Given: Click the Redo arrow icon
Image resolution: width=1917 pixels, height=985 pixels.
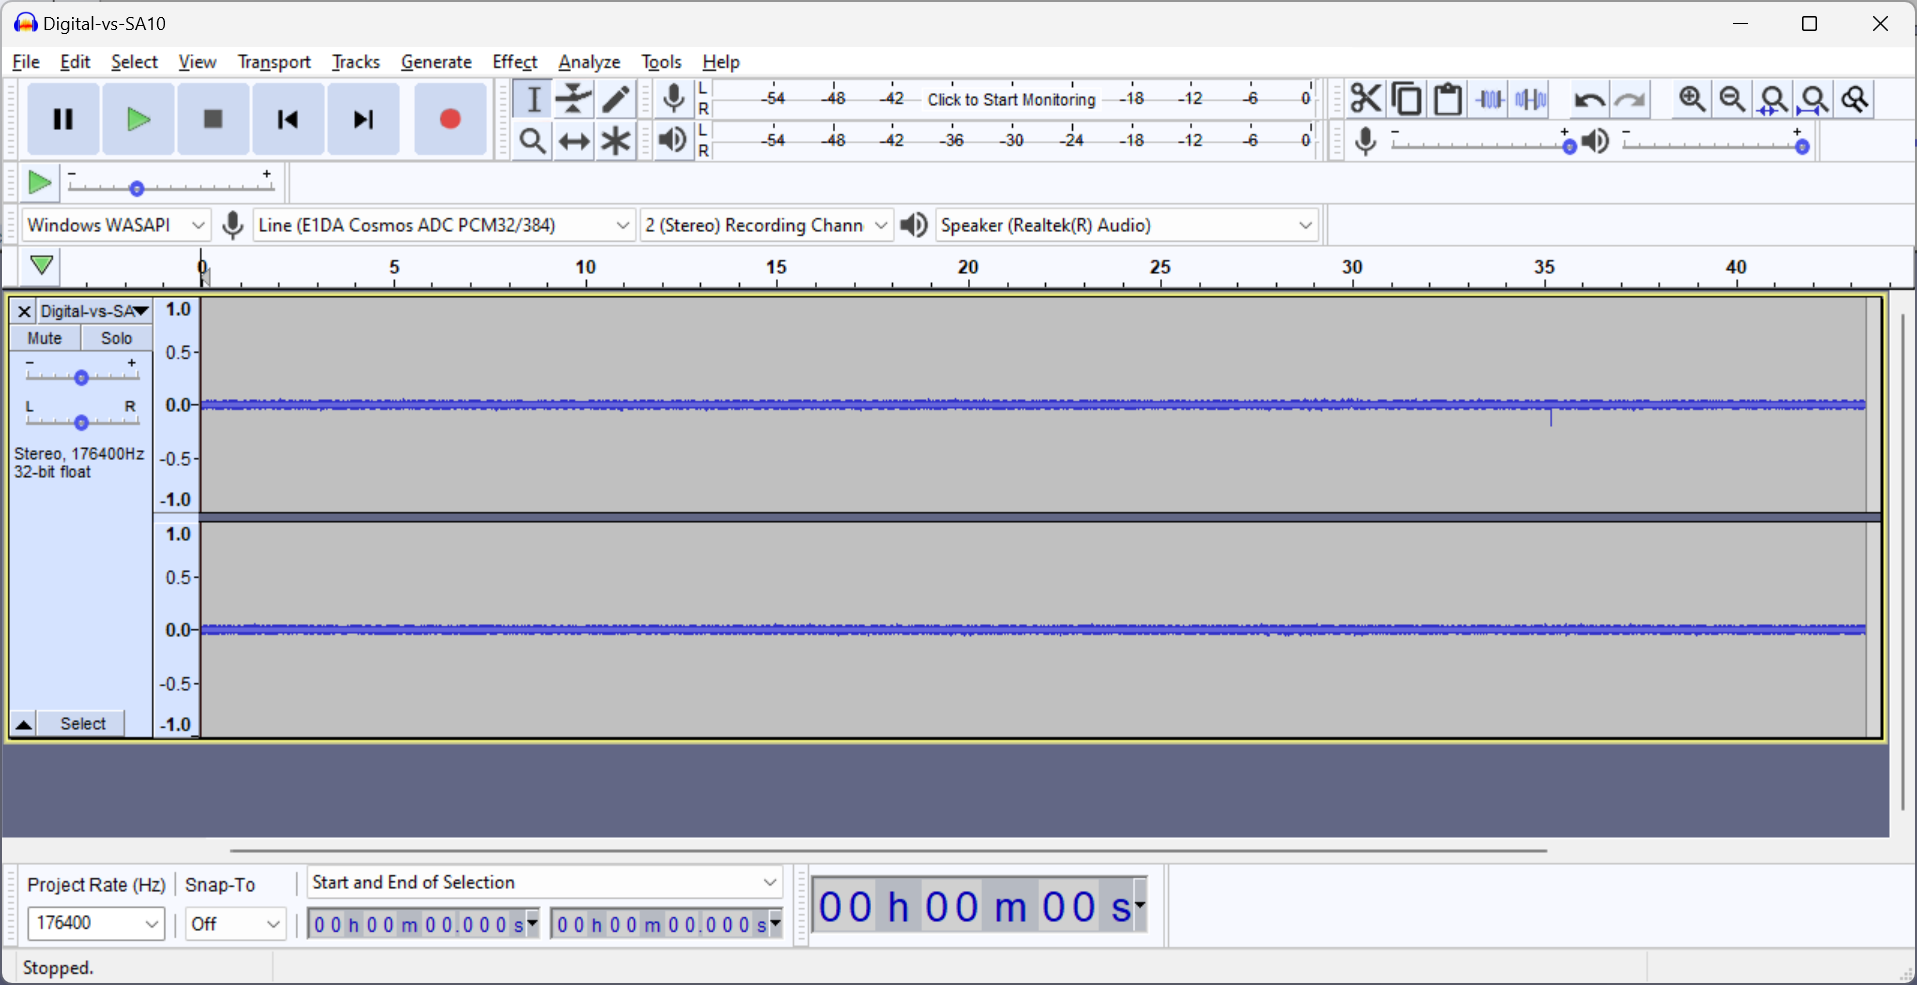Looking at the screenshot, I should tap(1630, 99).
